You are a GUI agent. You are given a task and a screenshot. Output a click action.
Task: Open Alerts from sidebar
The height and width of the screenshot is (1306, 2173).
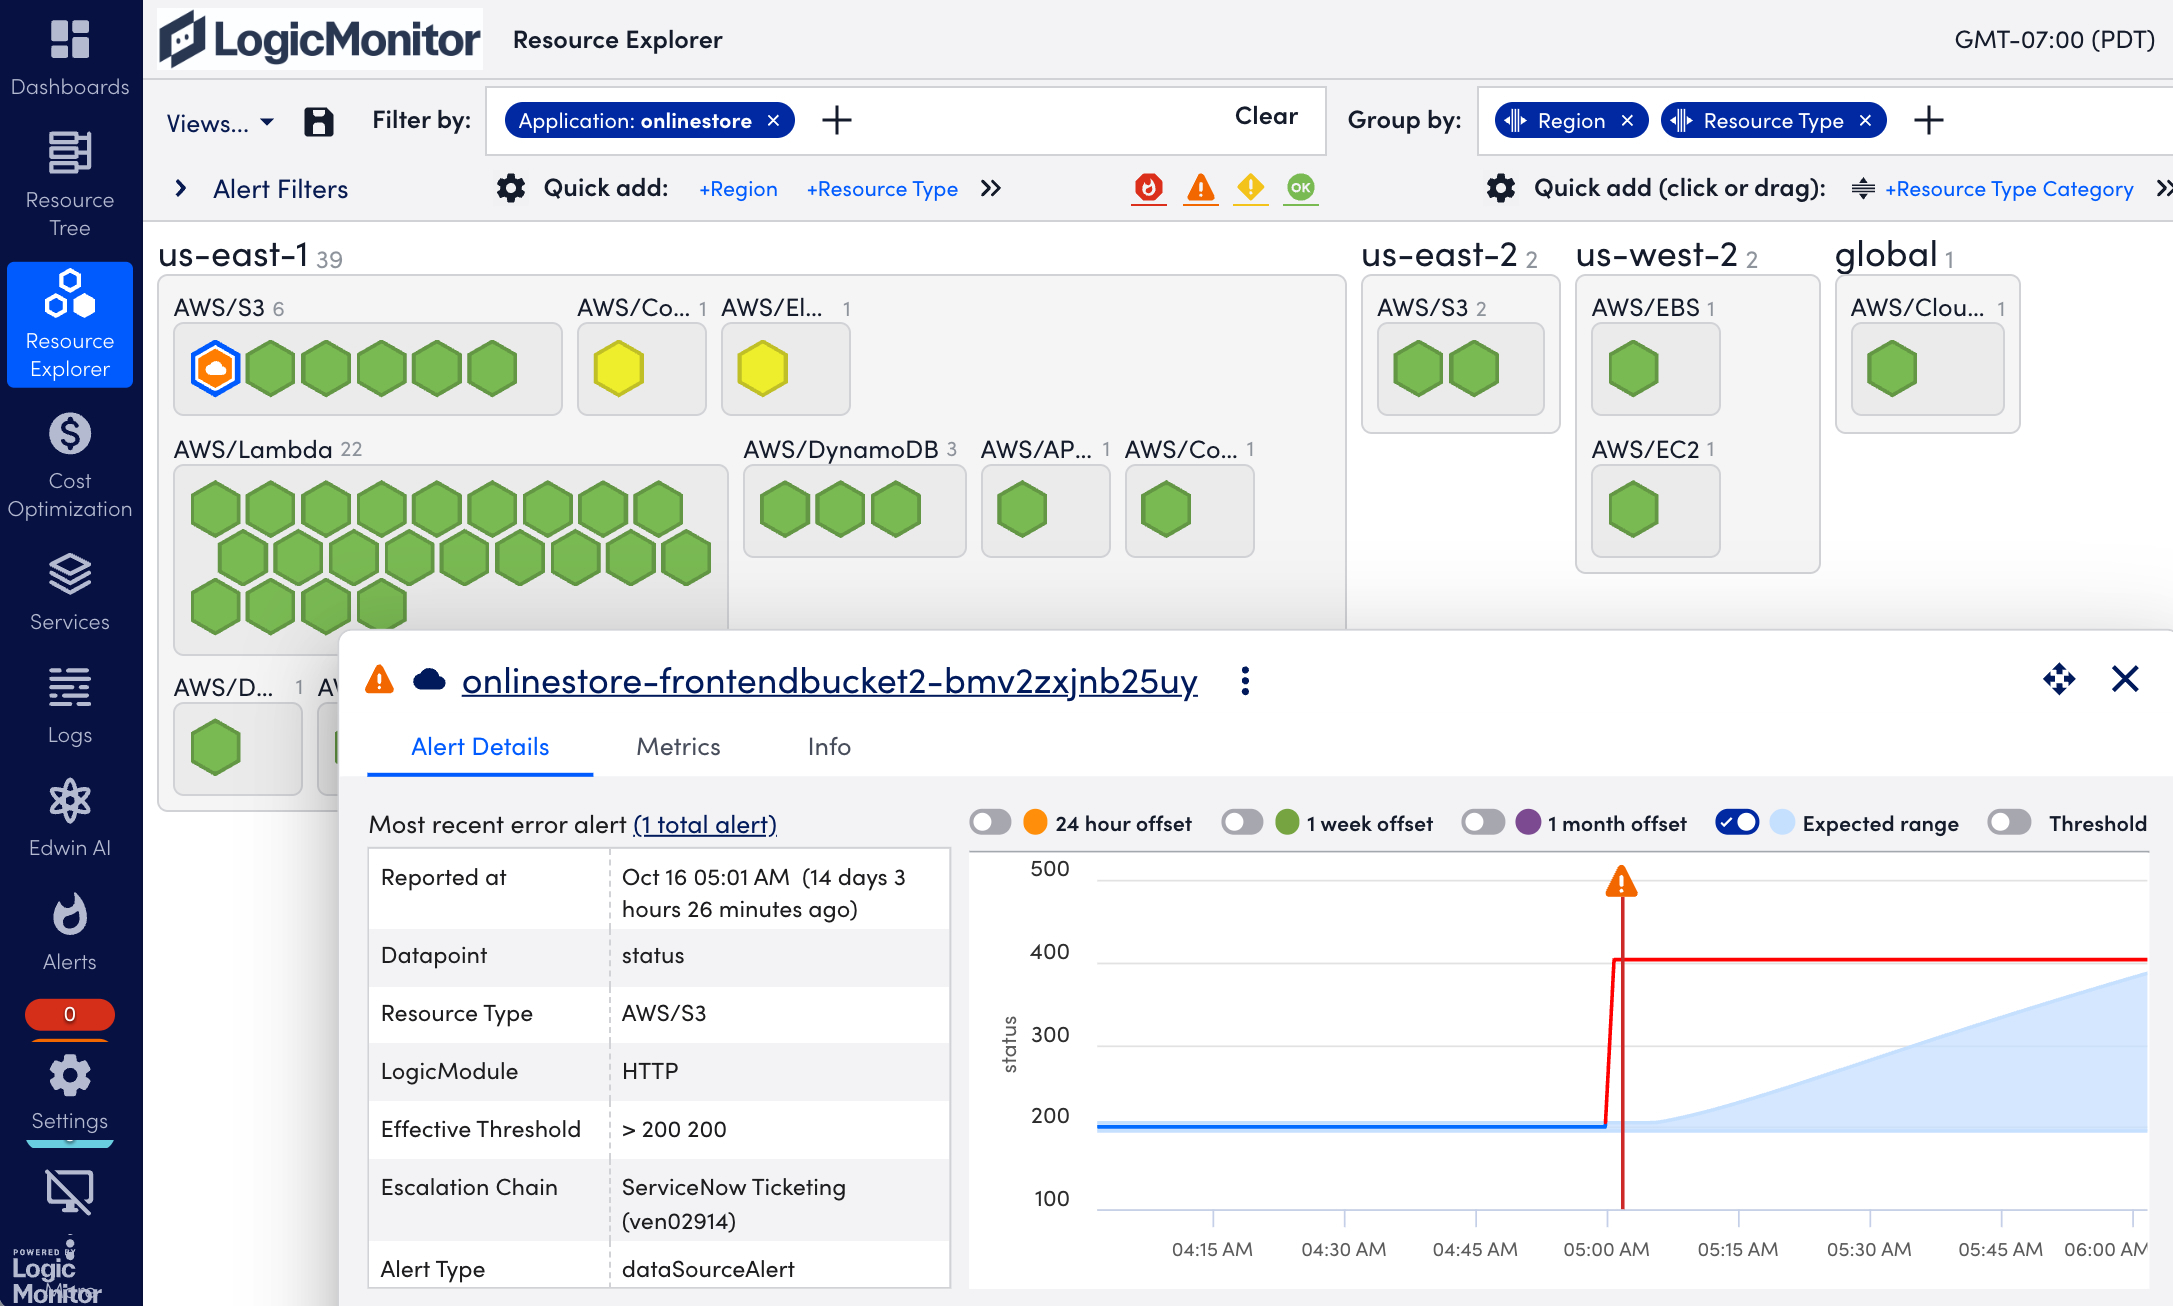(70, 933)
